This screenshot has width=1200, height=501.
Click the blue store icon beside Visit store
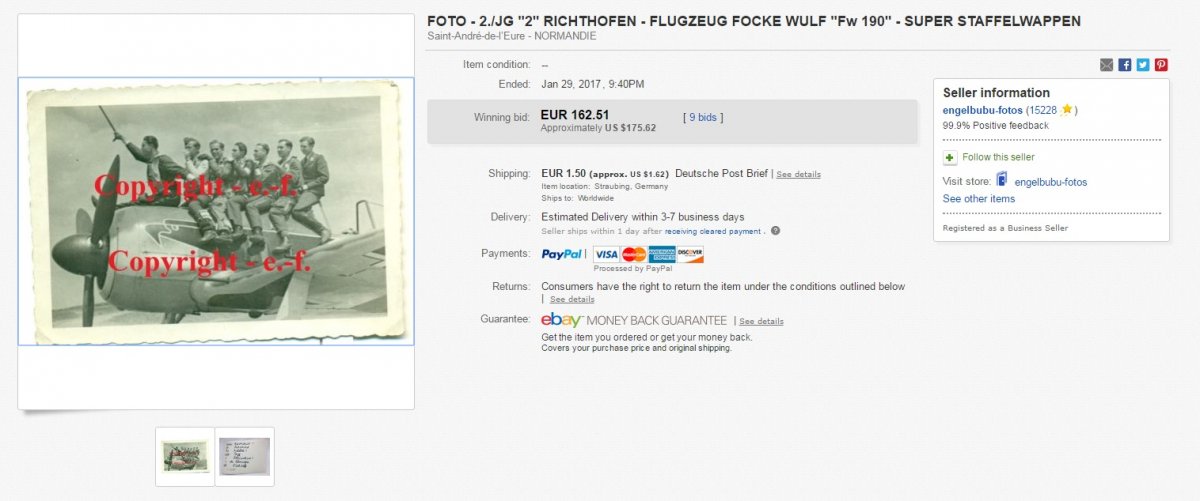[1001, 181]
